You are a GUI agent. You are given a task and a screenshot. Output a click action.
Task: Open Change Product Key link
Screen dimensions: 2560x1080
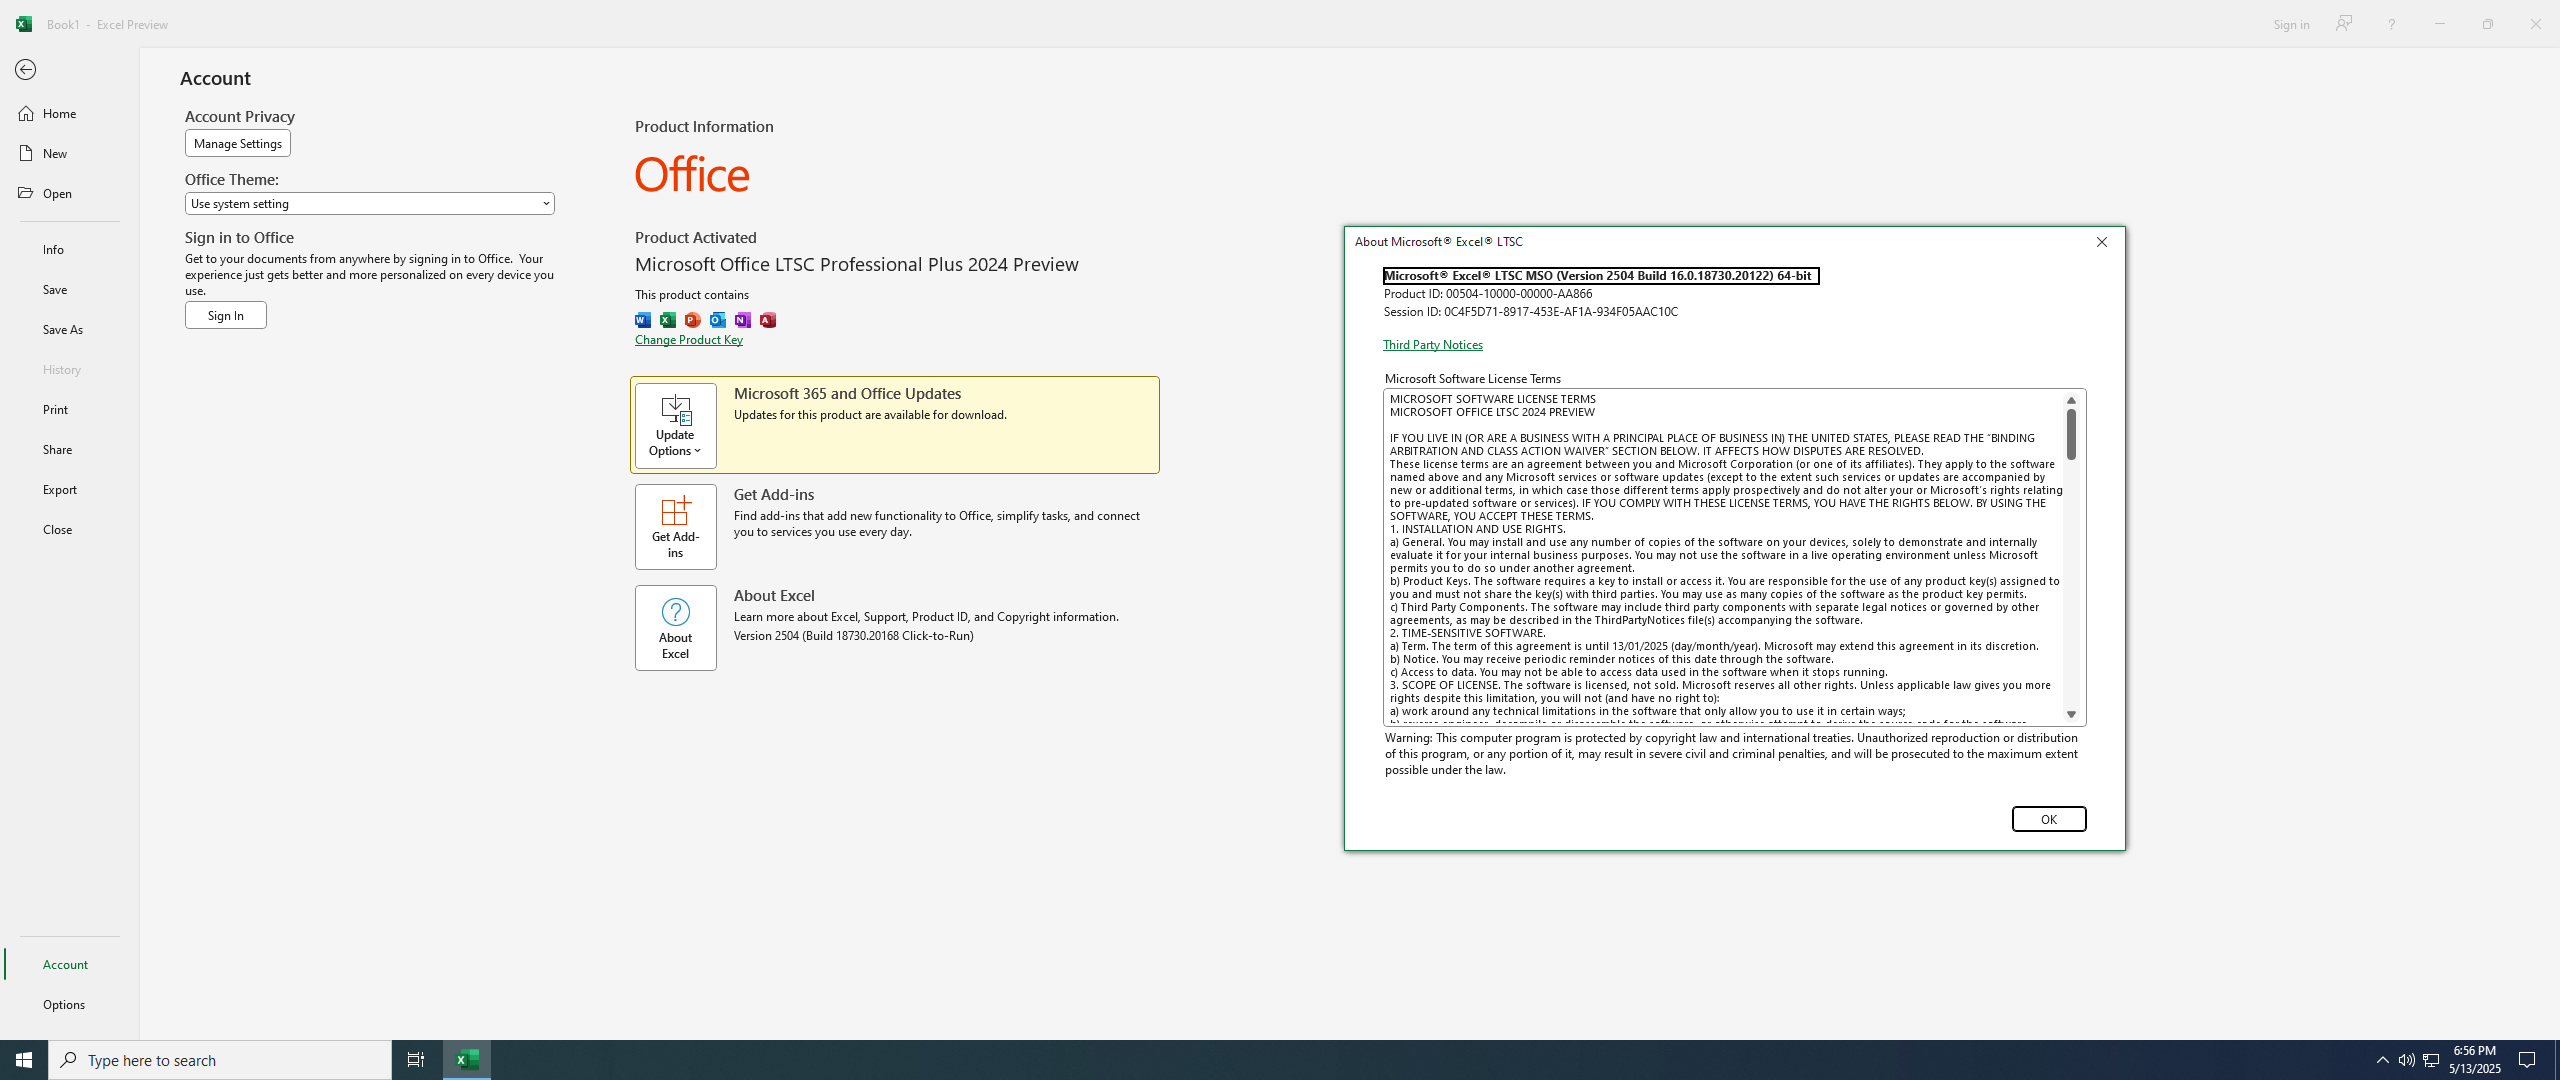[689, 340]
